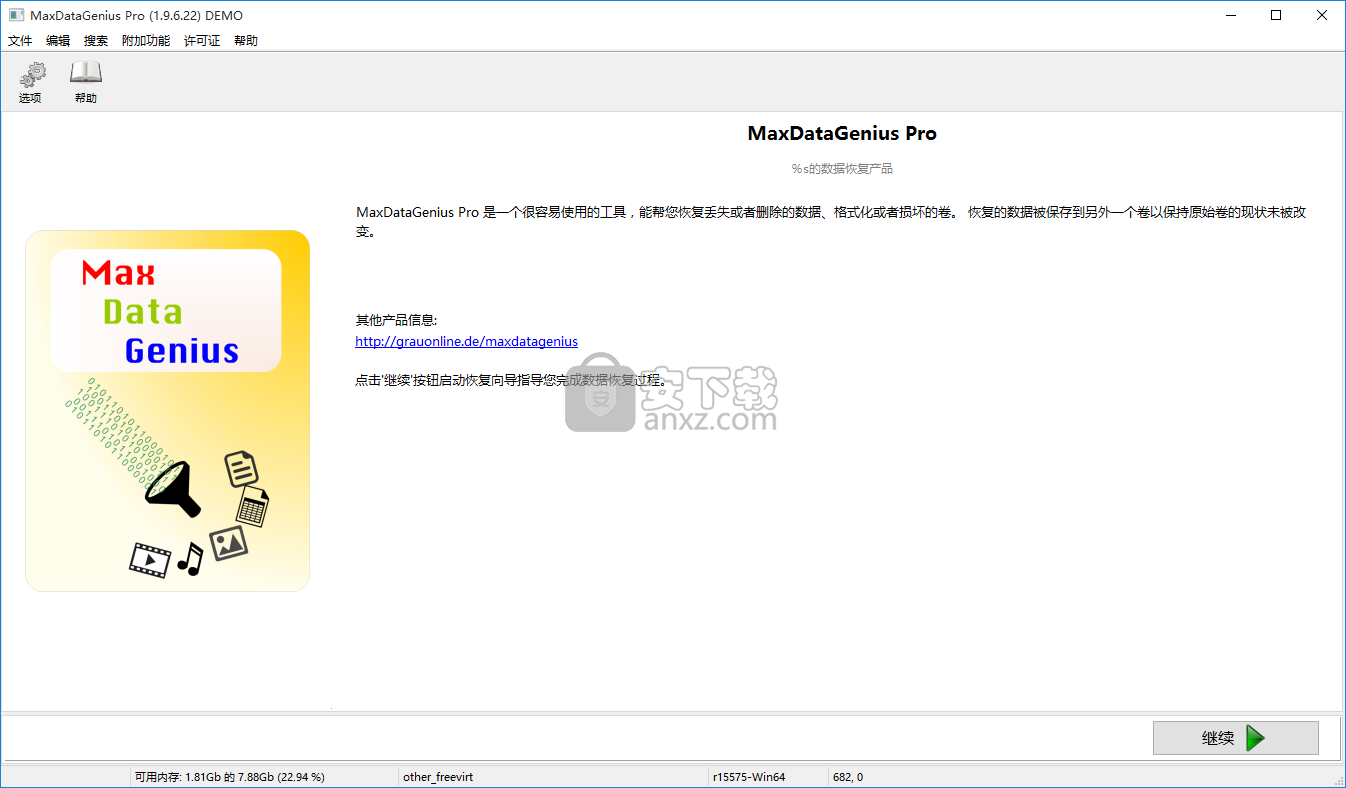Minimize the MaxDataGenius Pro window
Screen dimensions: 1346x788
point(1230,15)
